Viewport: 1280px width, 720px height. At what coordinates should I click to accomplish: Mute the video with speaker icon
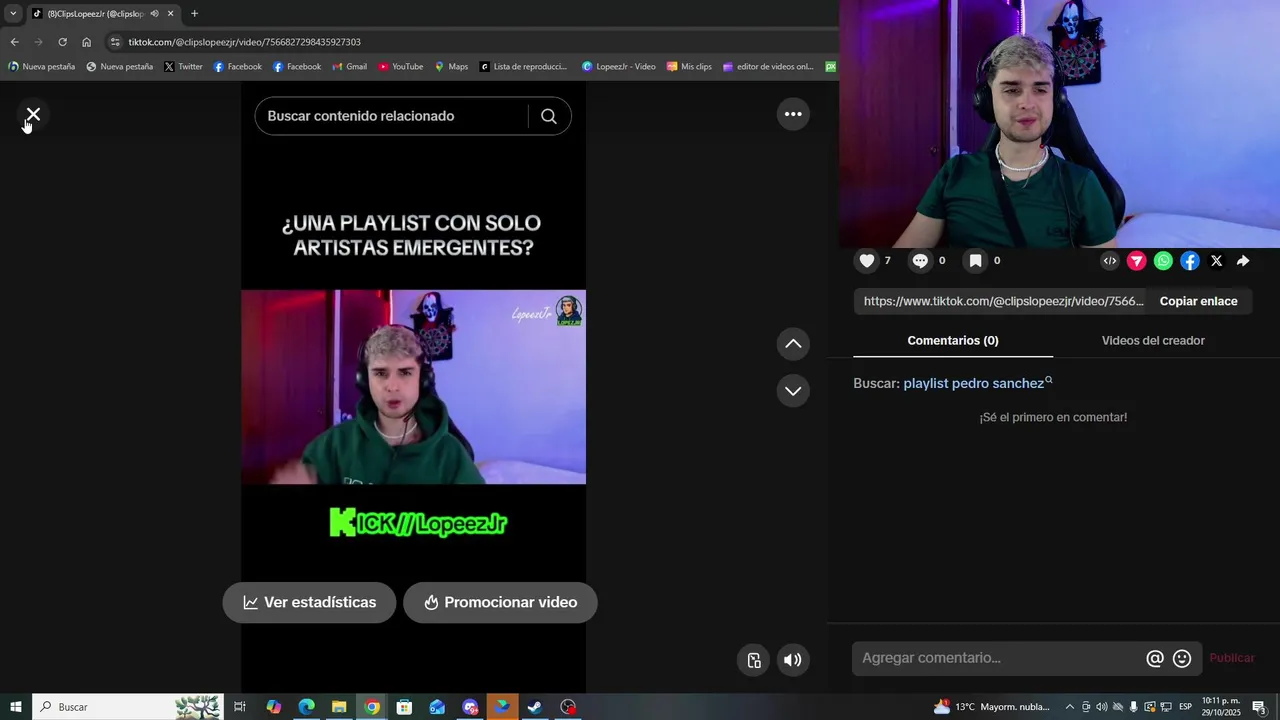click(793, 660)
